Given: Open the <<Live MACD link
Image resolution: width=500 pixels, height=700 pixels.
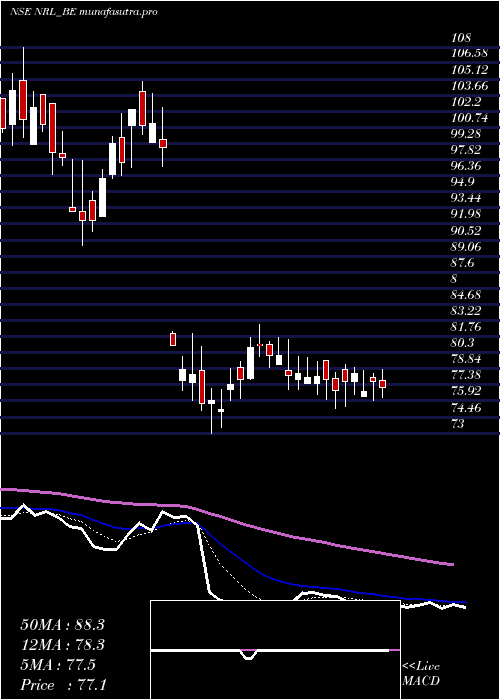Looking at the screenshot, I should click(x=421, y=674).
